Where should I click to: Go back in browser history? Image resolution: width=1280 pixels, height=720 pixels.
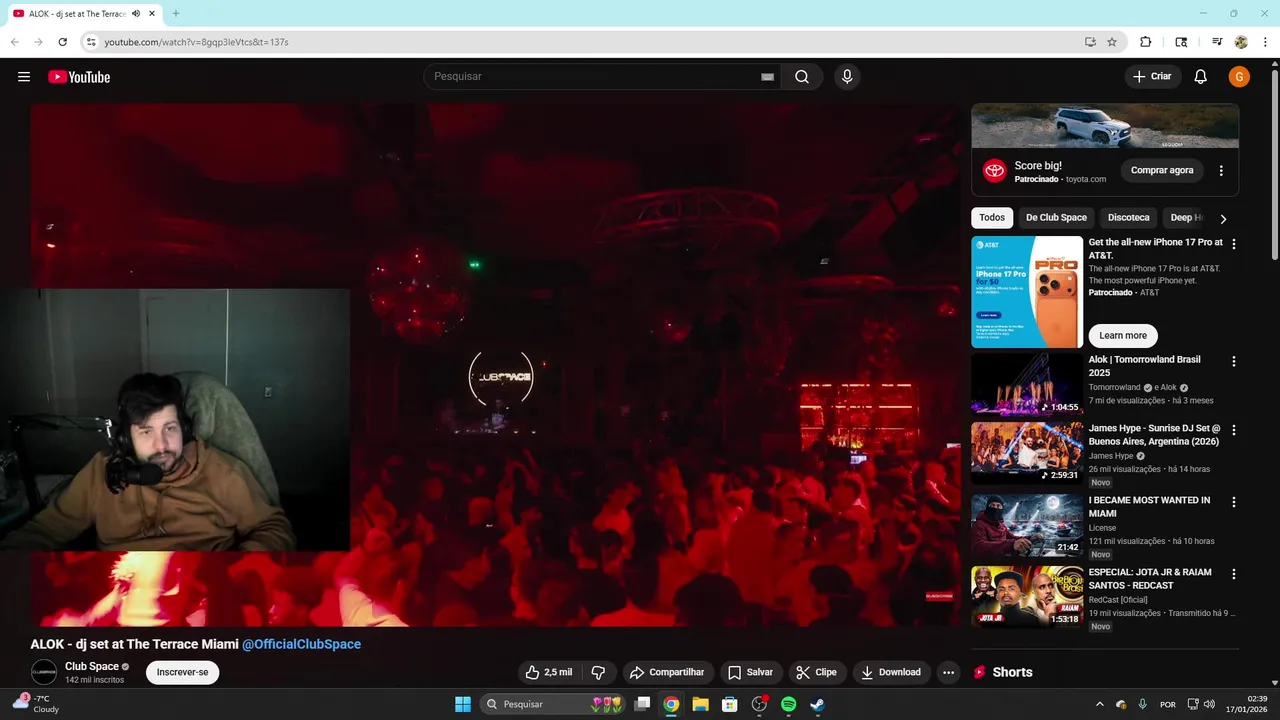(x=14, y=42)
